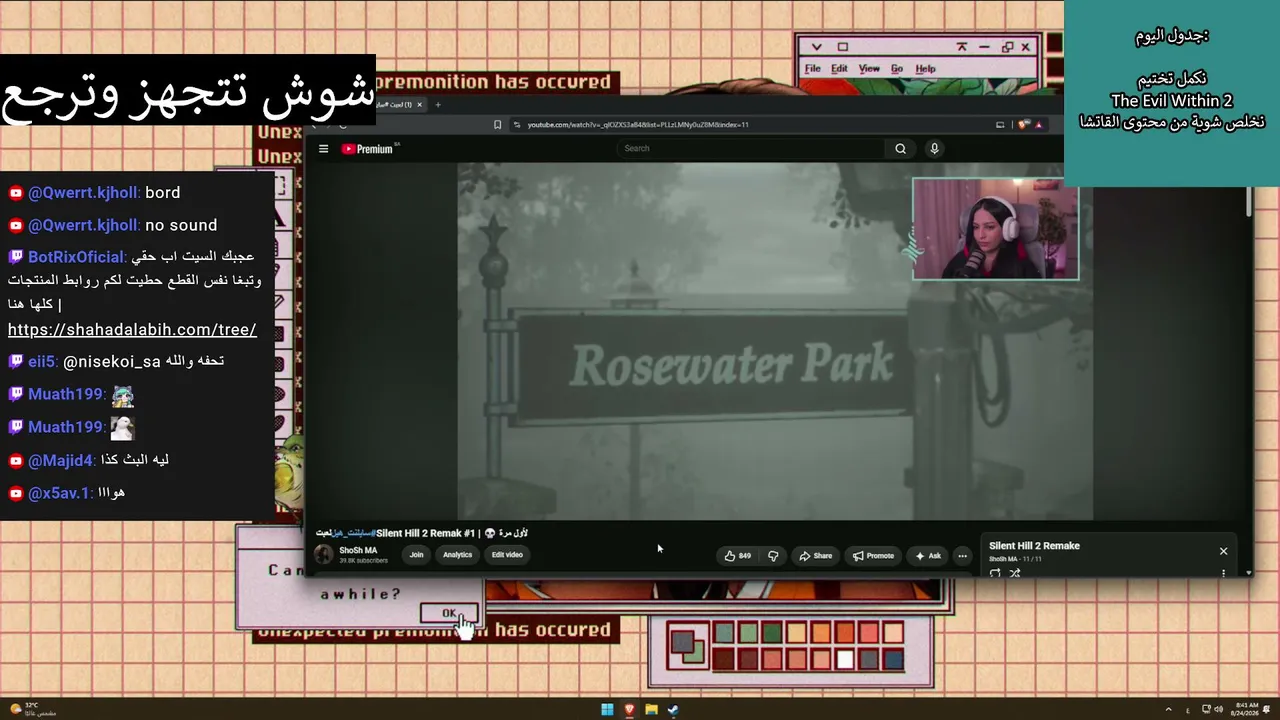Share the video
This screenshot has width=1280, height=720.
tap(815, 556)
